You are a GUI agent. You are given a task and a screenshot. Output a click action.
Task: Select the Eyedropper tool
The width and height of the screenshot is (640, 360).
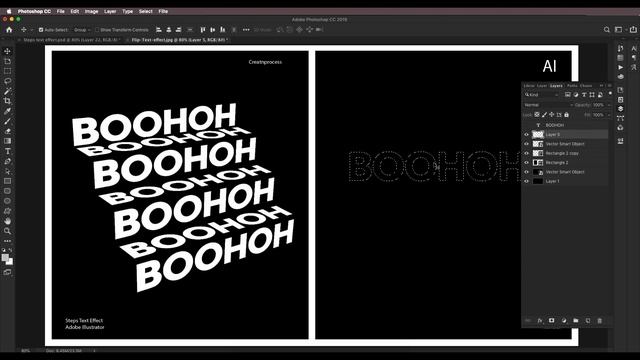point(7,111)
